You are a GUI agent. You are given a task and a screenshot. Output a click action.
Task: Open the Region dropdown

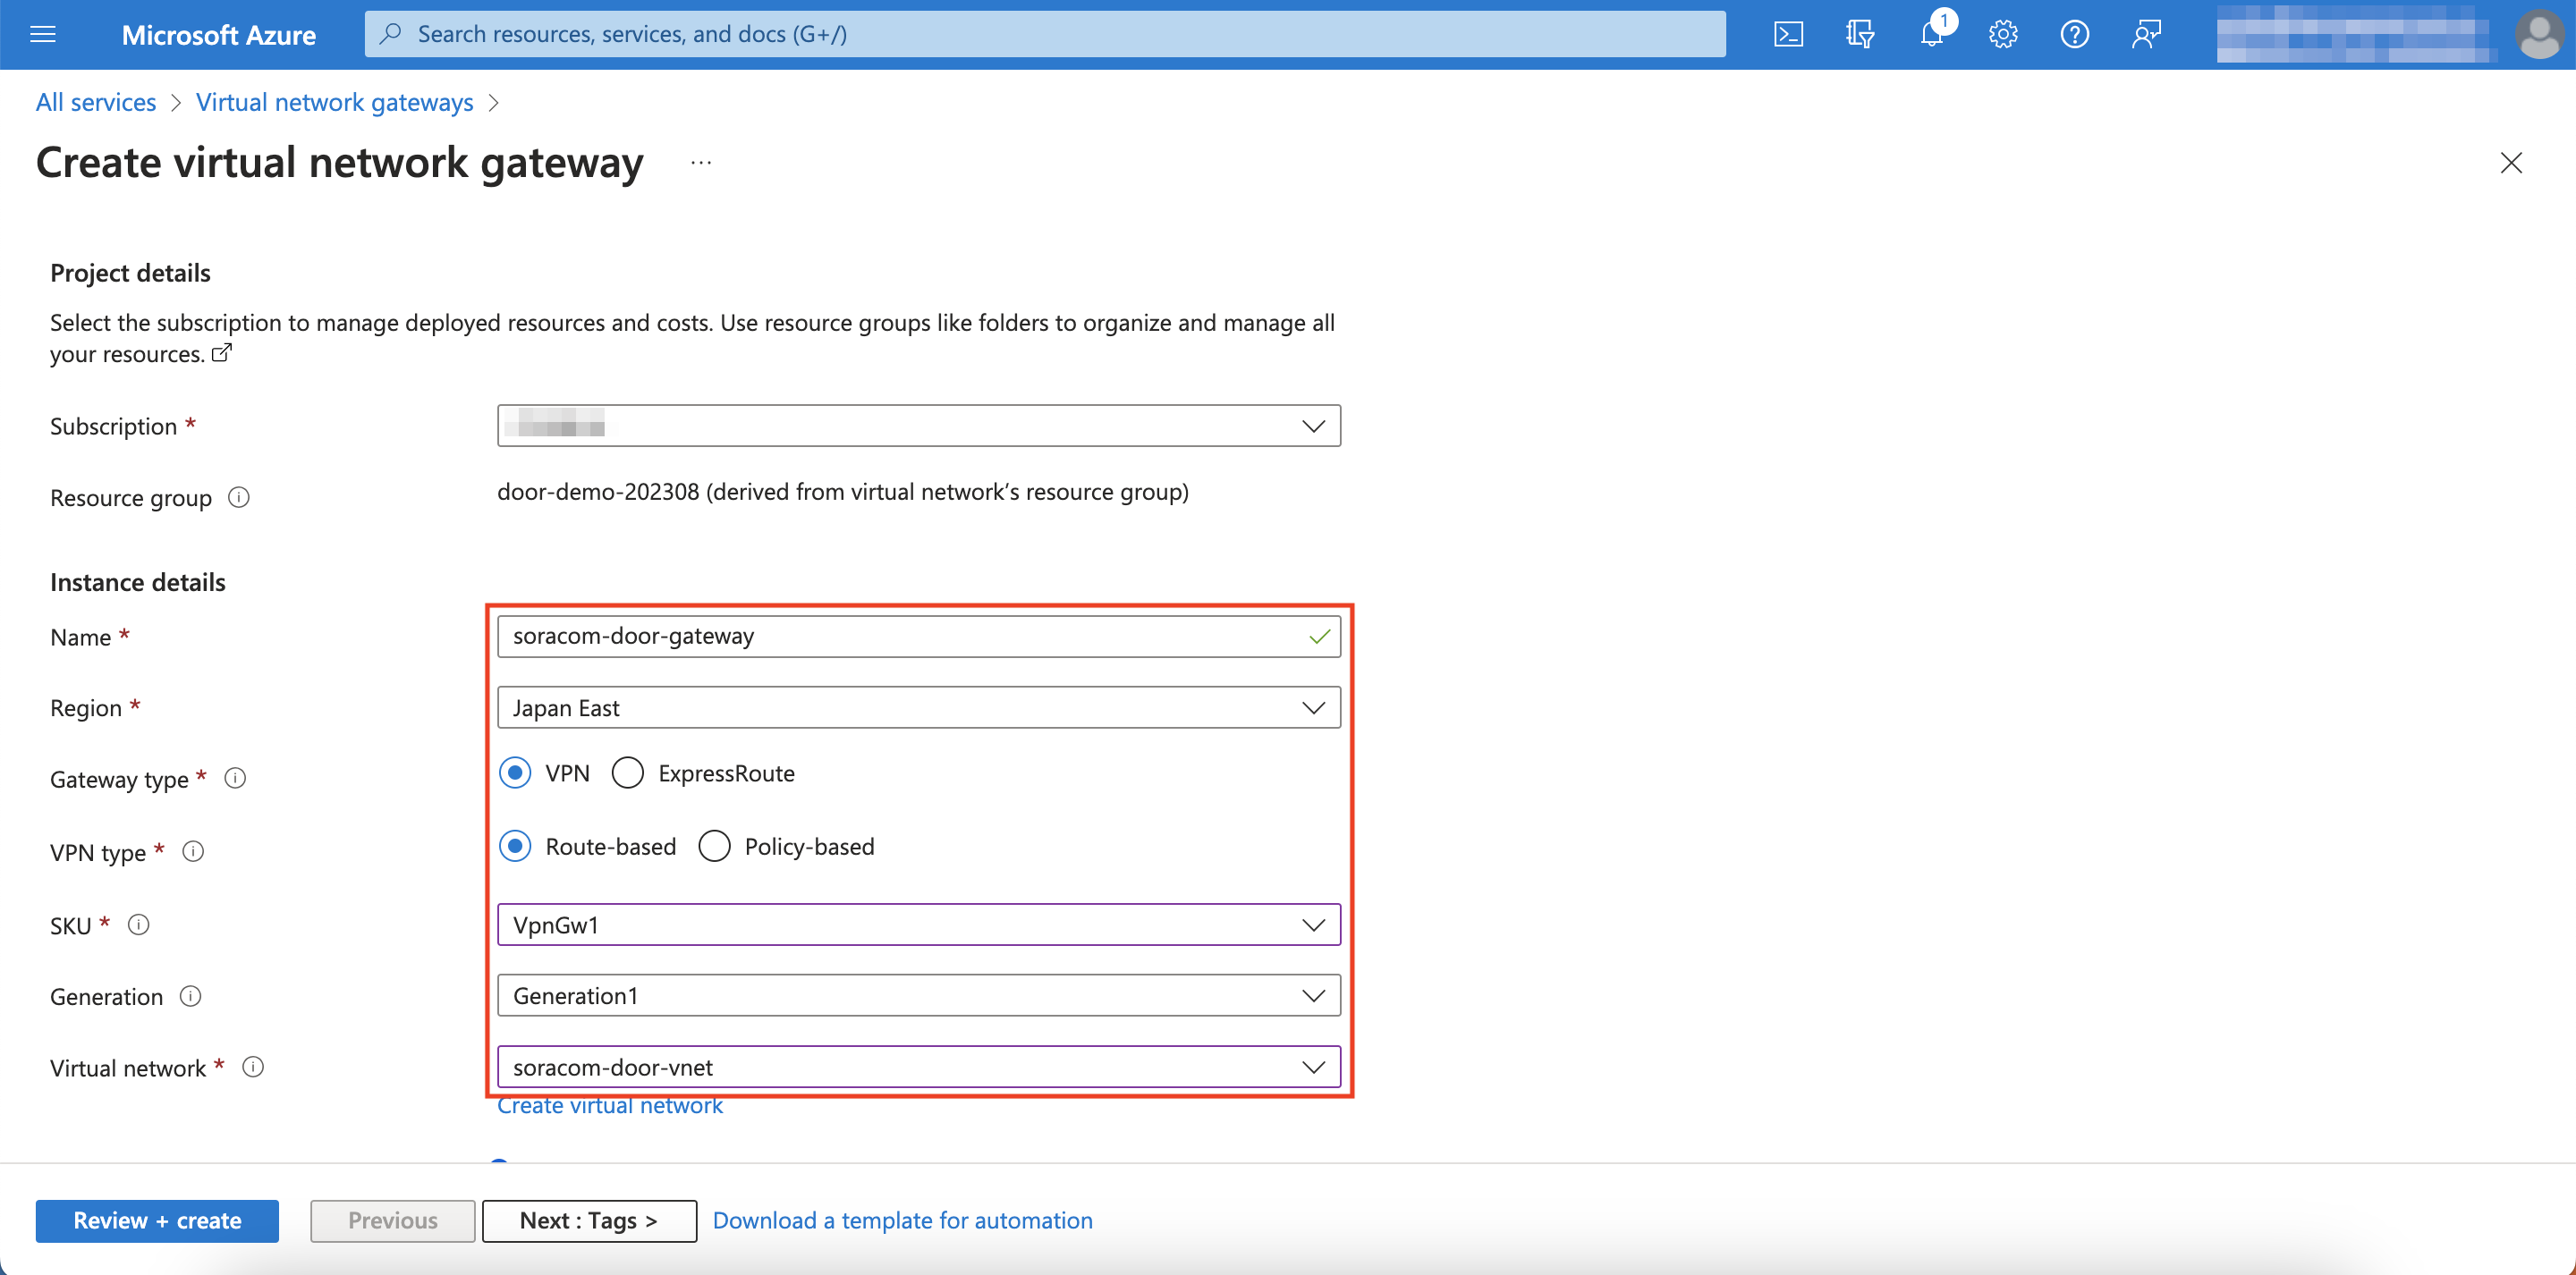(1313, 707)
